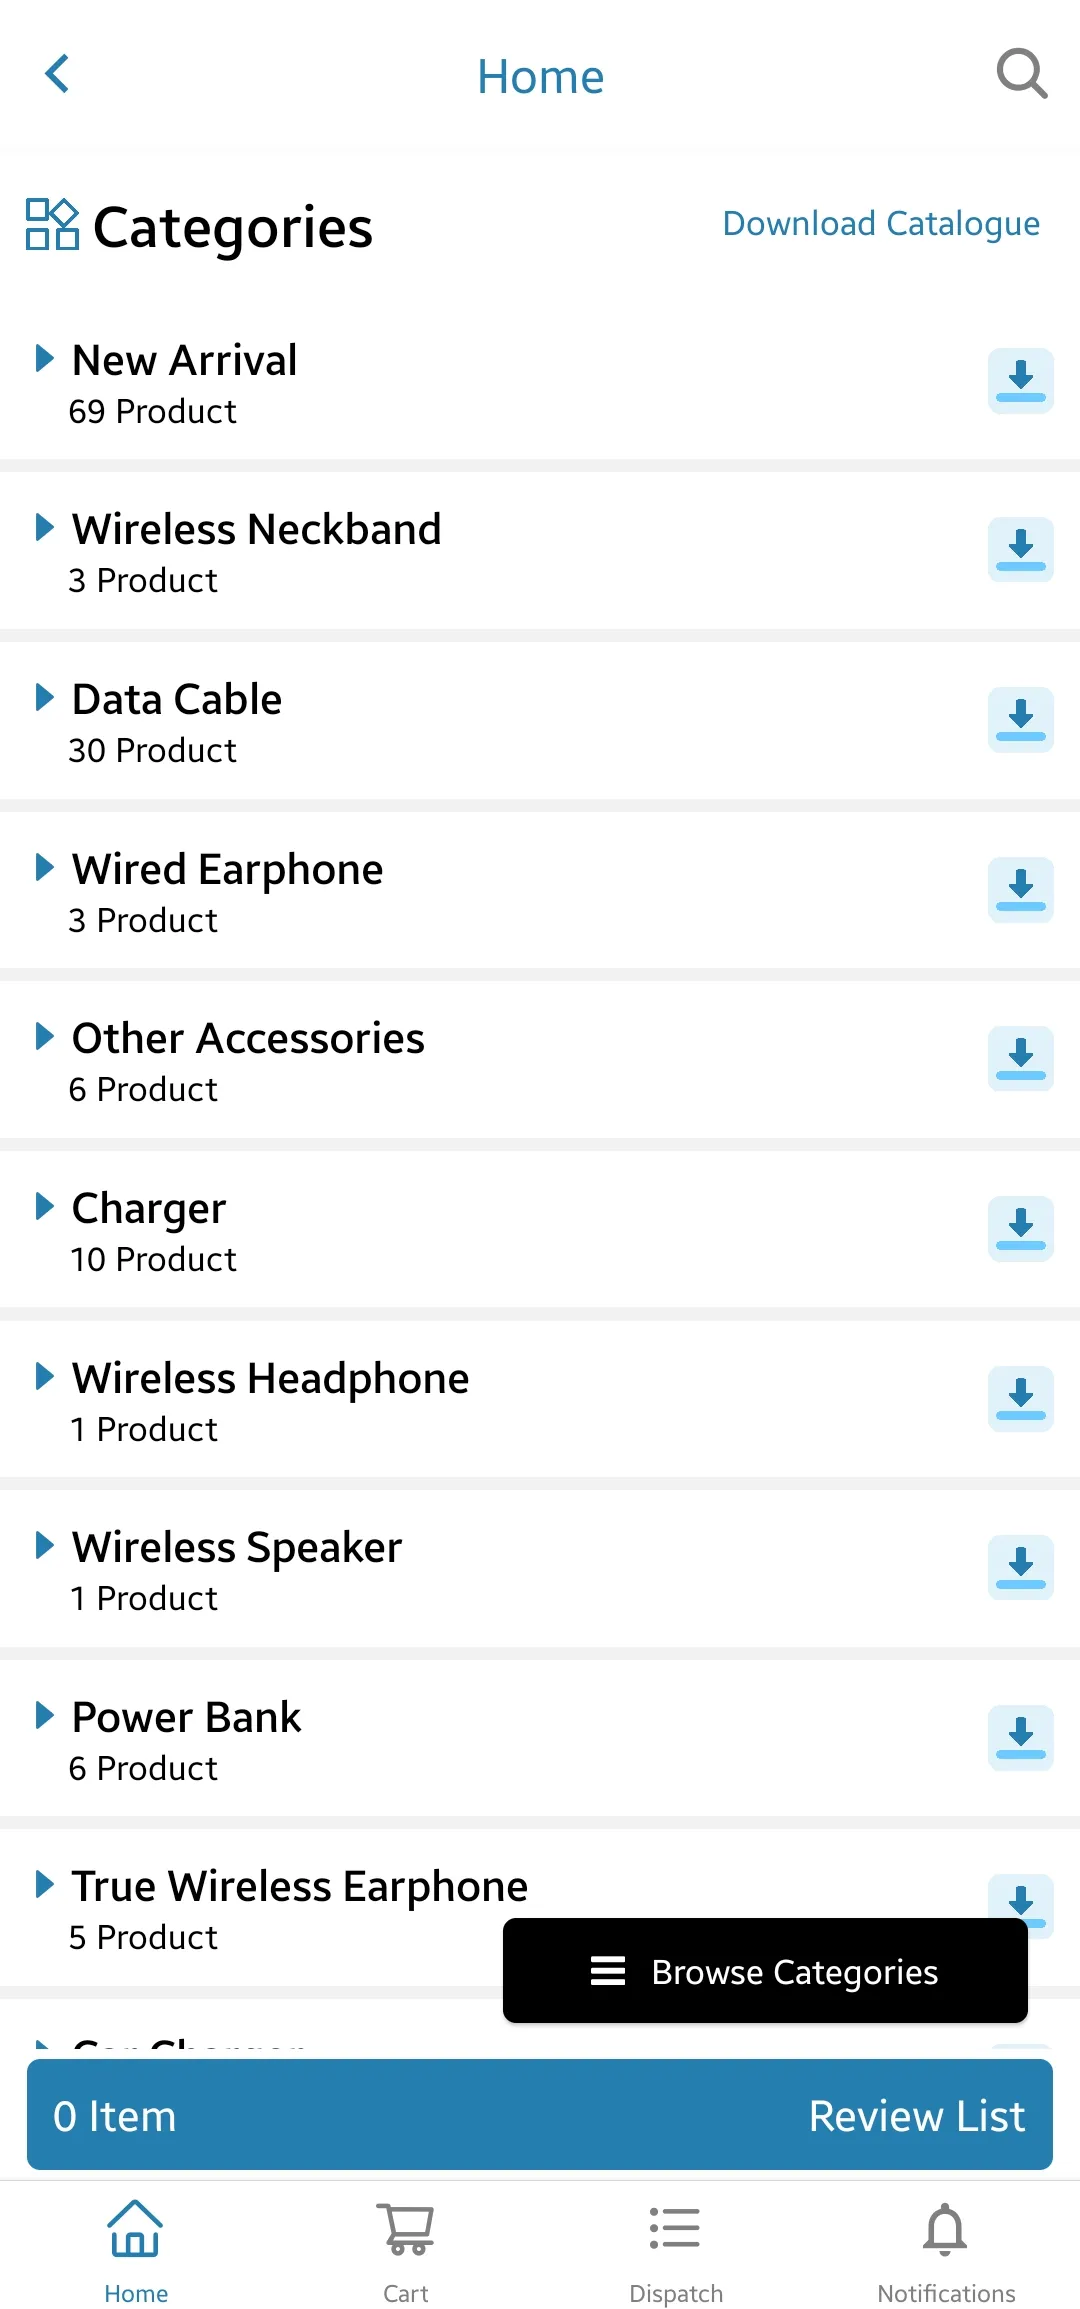
Task: Download the Wireless Speaker category catalogue
Action: [1021, 1568]
